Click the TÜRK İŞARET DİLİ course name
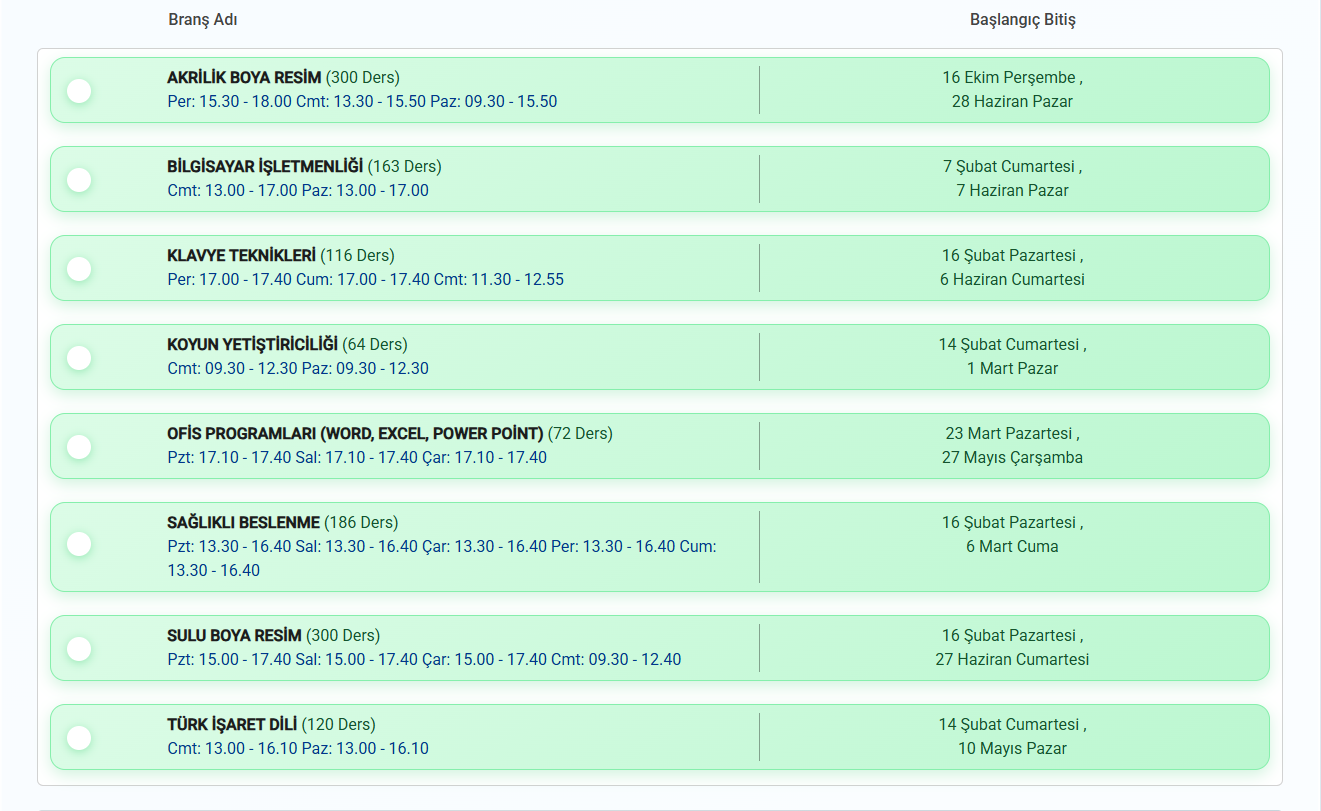 [x=232, y=725]
